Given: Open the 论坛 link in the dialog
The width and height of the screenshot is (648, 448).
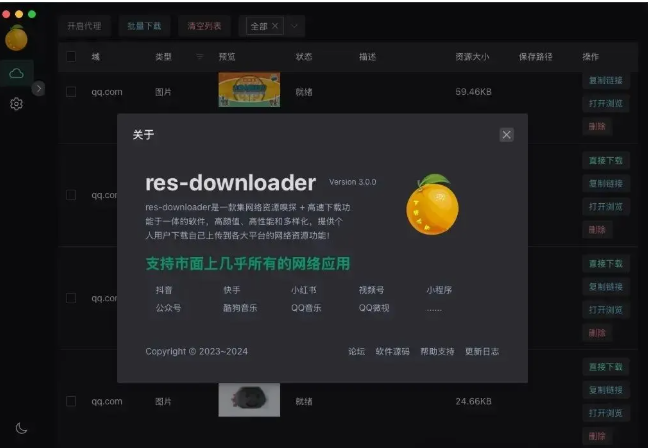Looking at the screenshot, I should pyautogui.click(x=356, y=352).
